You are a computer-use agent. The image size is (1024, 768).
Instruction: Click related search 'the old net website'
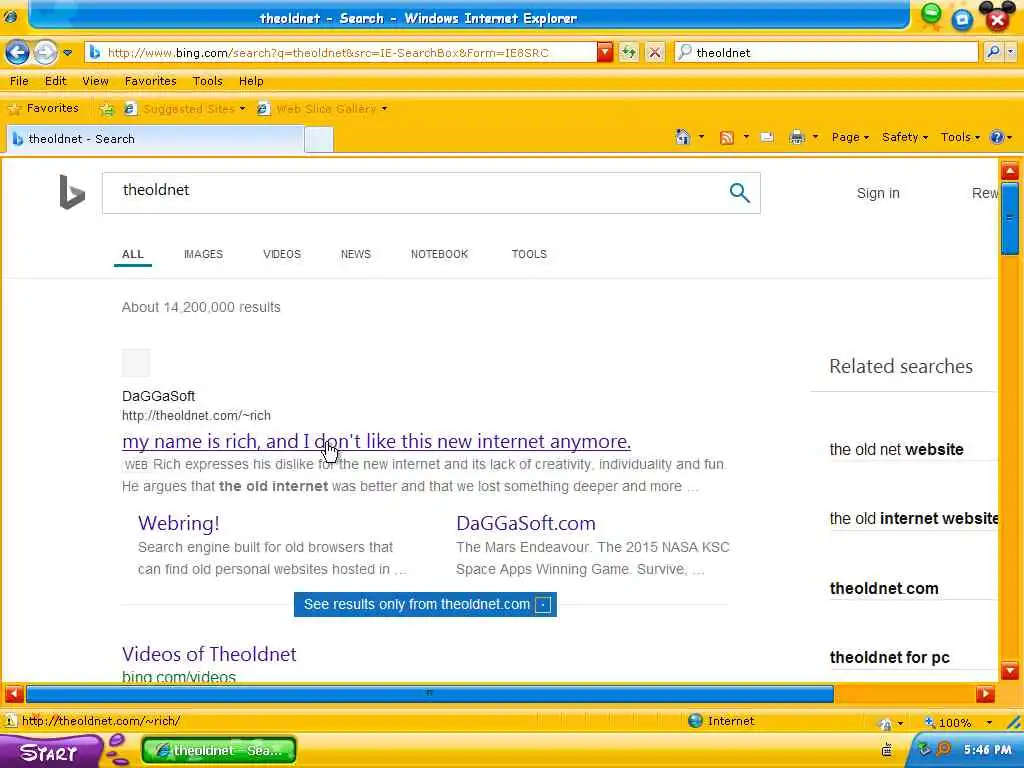(x=896, y=449)
